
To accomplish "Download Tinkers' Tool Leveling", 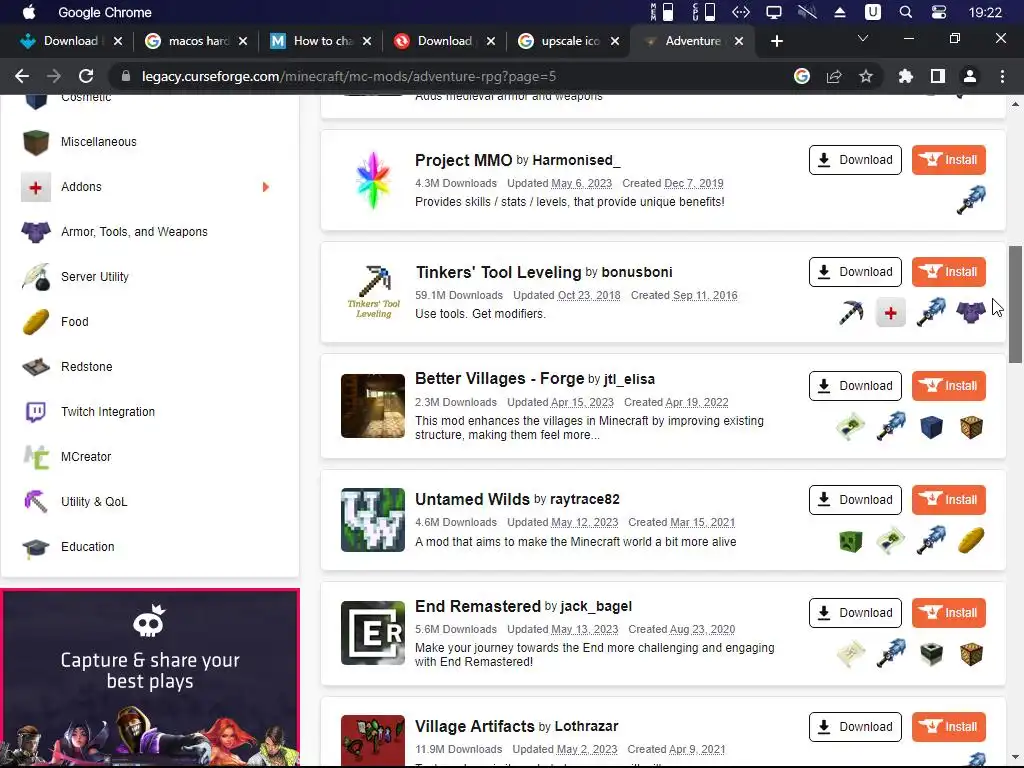I will 855,272.
